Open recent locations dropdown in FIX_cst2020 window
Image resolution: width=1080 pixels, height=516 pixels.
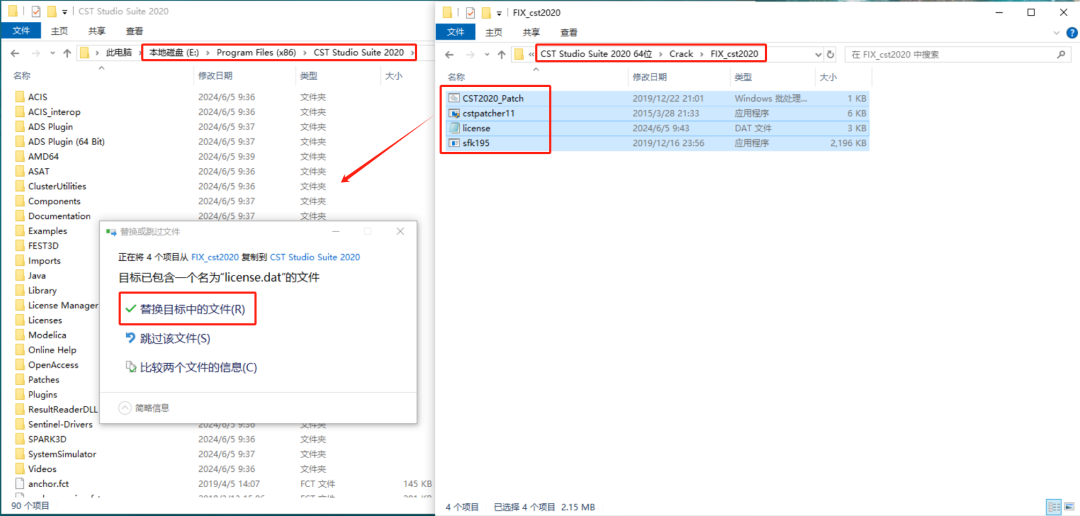(485, 54)
